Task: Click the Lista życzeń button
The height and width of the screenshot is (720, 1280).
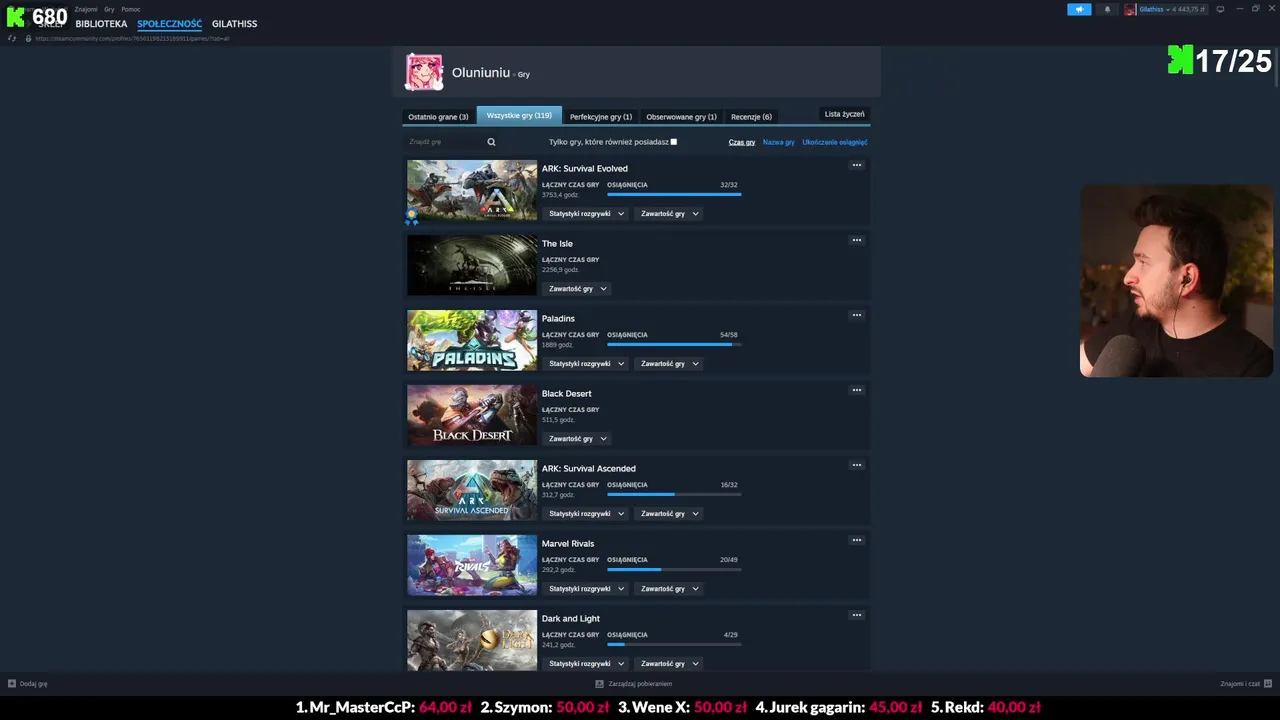Action: point(844,114)
